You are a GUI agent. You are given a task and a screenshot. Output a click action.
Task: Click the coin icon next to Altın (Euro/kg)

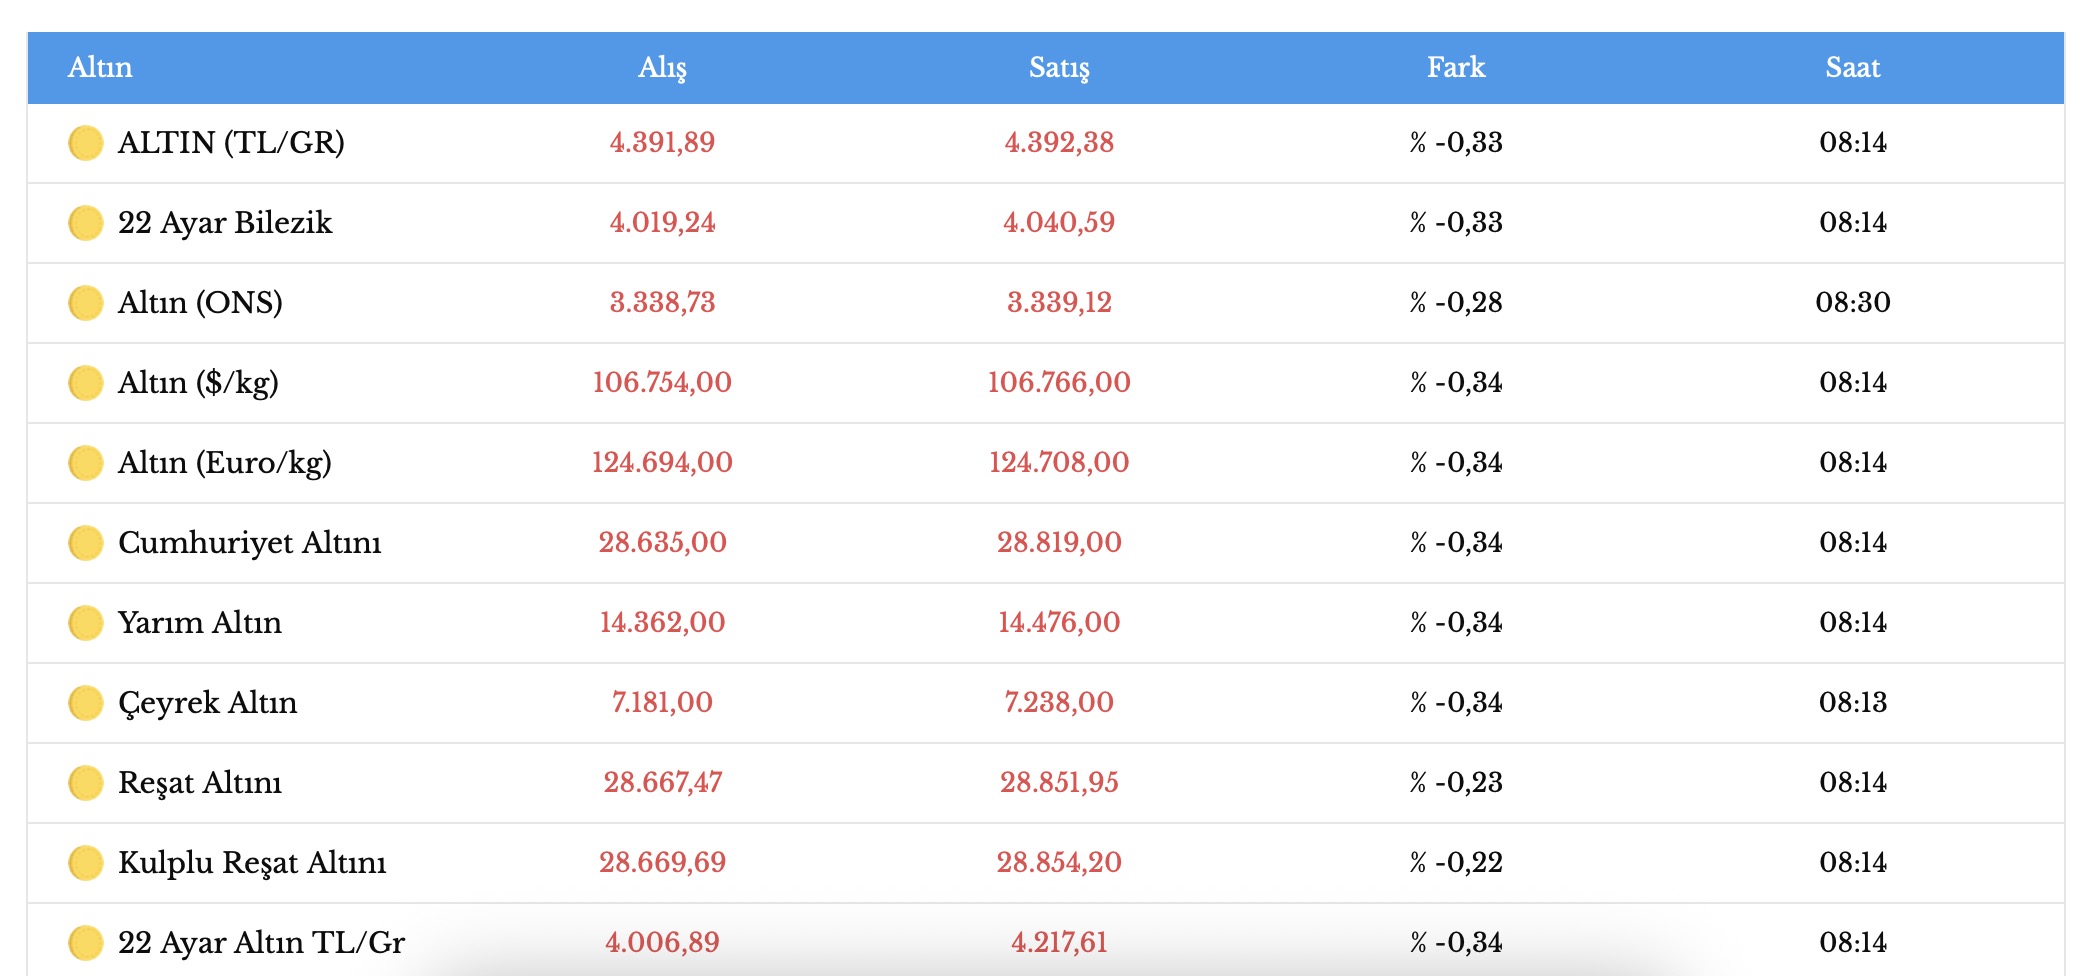[x=86, y=463]
